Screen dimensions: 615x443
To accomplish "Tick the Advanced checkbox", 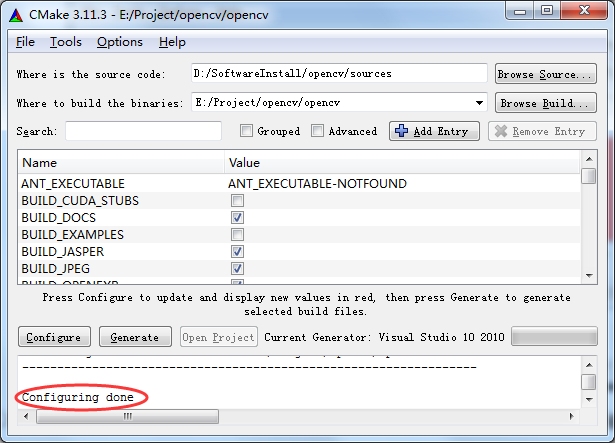I will 318,131.
